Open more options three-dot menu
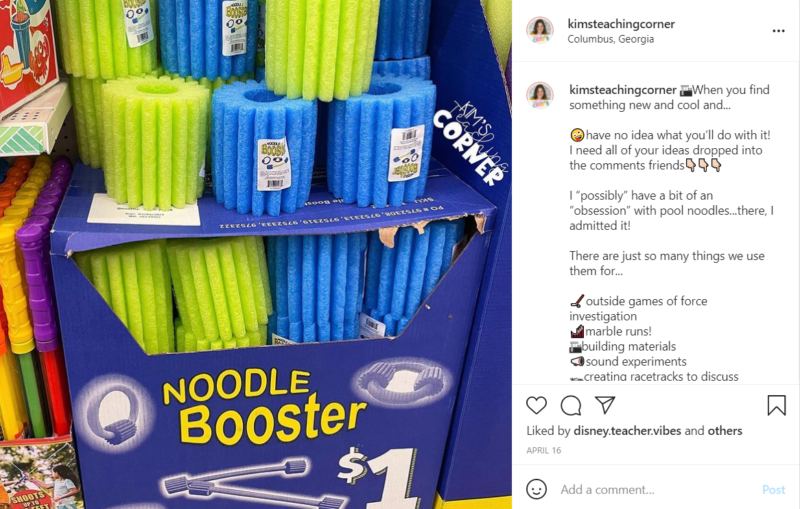This screenshot has width=800, height=509. pos(779,31)
